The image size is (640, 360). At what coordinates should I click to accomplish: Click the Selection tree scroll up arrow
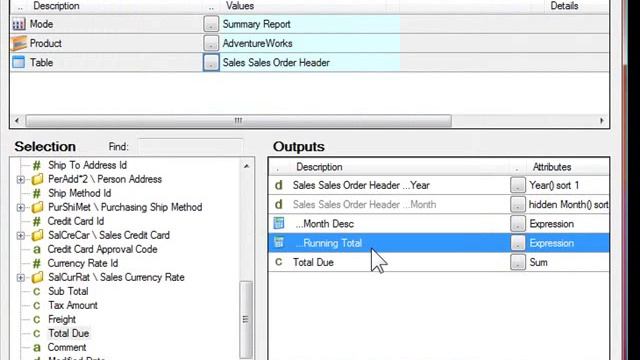(246, 166)
